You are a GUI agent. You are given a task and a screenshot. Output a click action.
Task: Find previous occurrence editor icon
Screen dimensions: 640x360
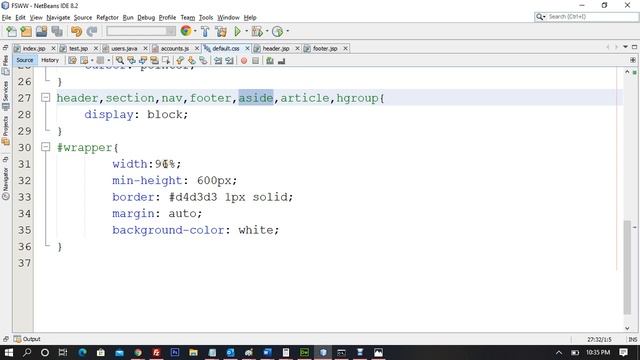[131, 60]
